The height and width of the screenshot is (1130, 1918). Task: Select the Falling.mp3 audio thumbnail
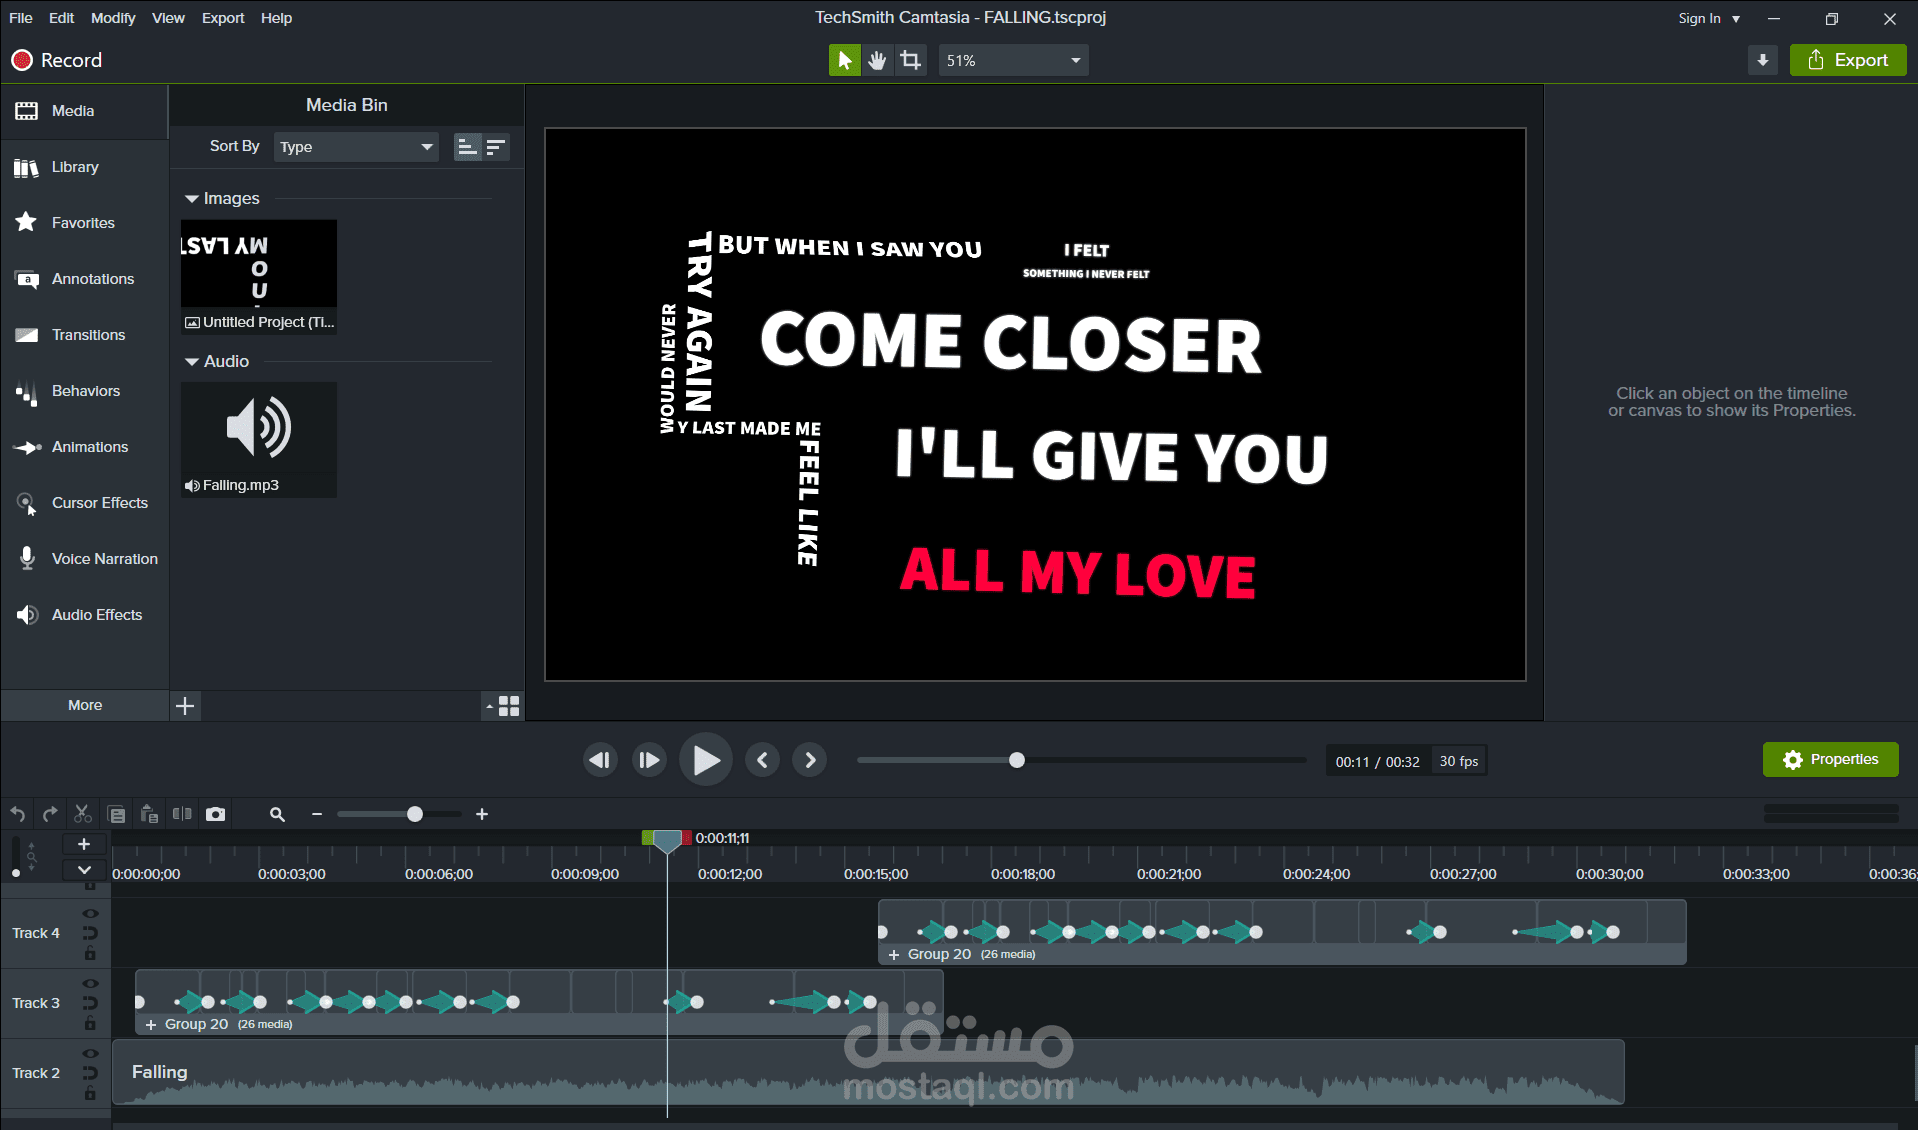tap(259, 440)
